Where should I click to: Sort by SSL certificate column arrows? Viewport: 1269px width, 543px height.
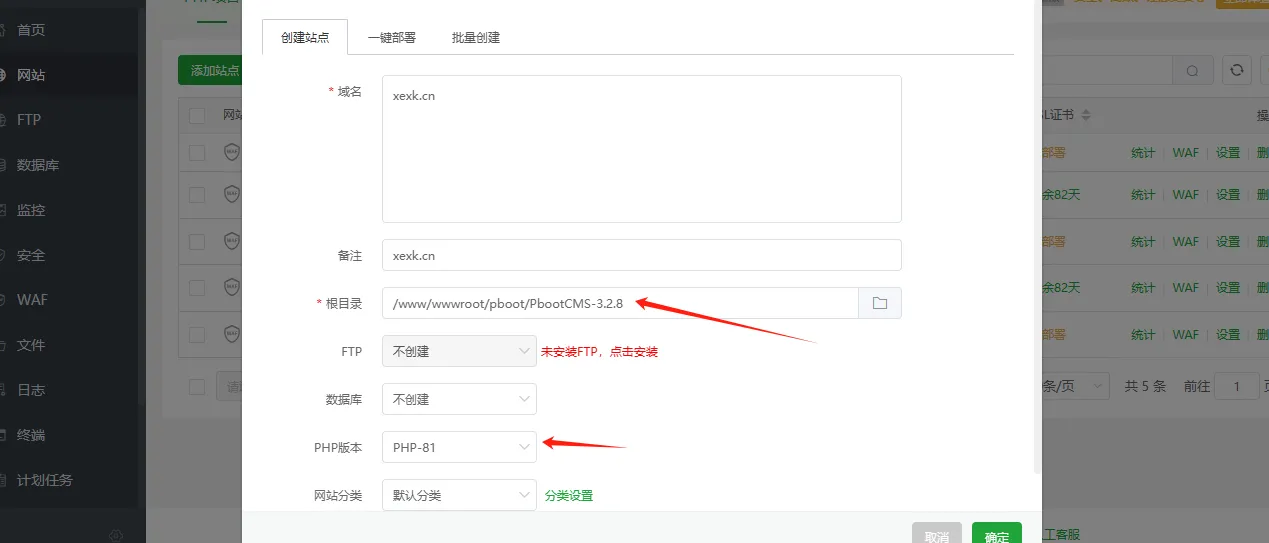point(1087,116)
